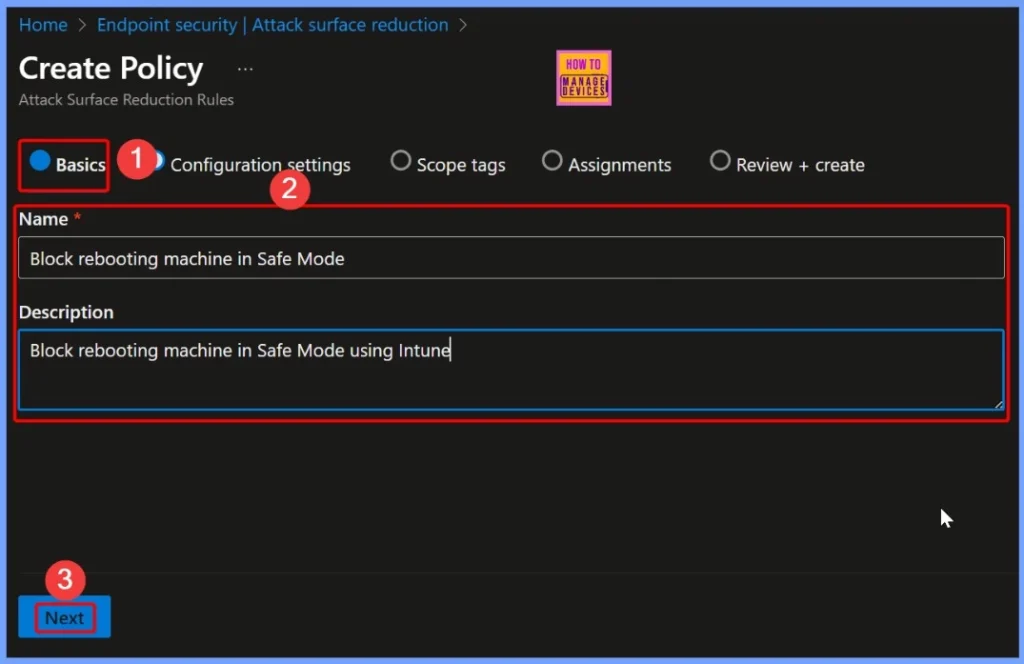The width and height of the screenshot is (1024, 664).
Task: Open the Home breadcrumb link
Action: [43, 25]
